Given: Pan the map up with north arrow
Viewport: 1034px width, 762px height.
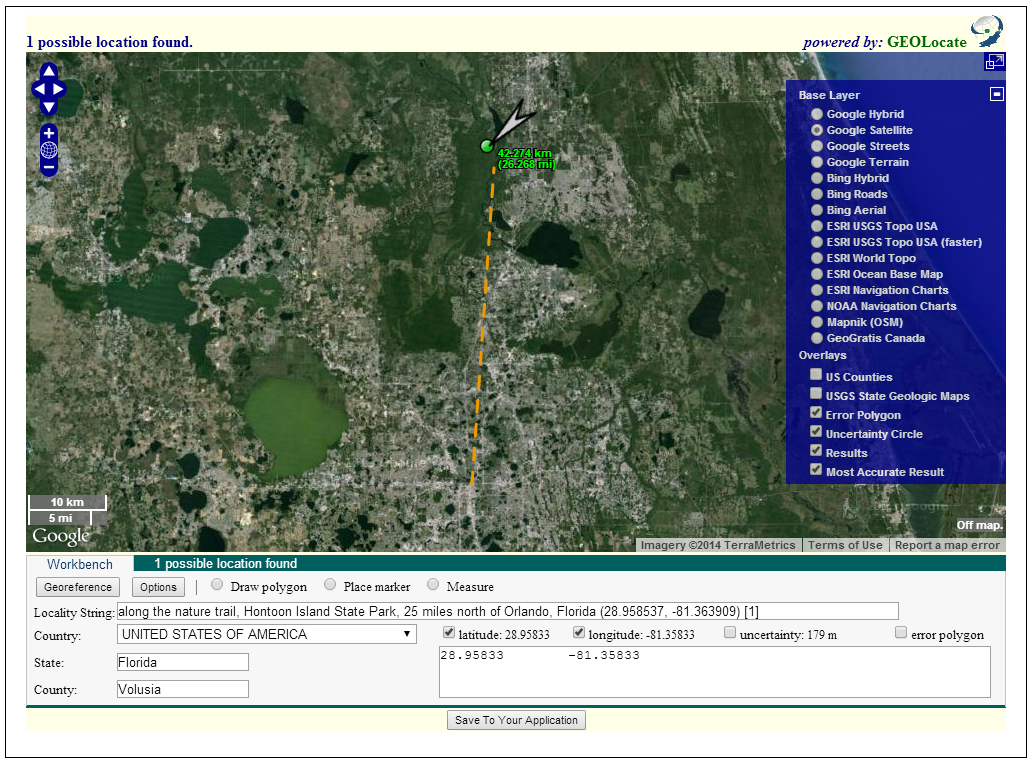Looking at the screenshot, I should [x=49, y=72].
